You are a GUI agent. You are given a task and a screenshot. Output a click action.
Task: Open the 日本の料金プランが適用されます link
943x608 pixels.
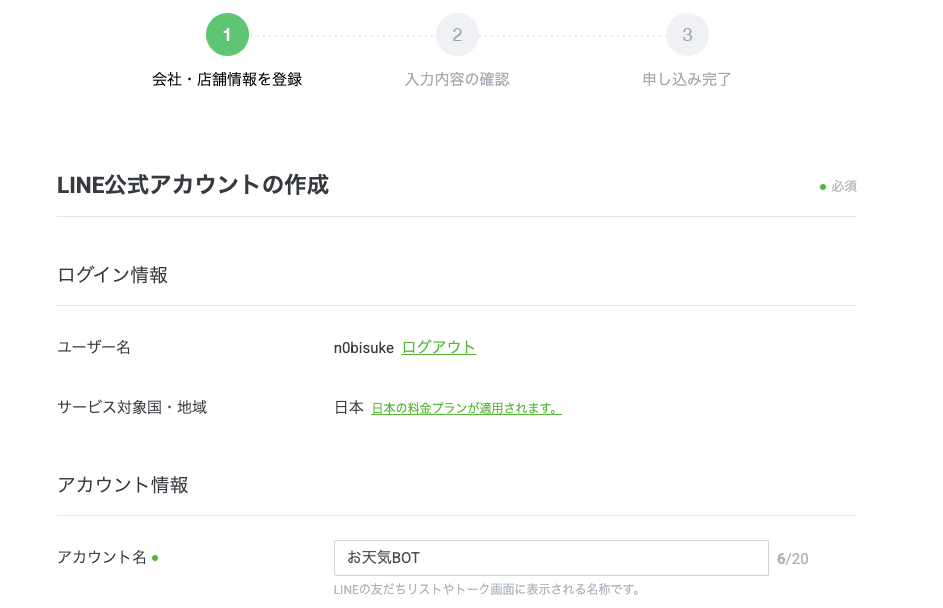click(x=467, y=408)
